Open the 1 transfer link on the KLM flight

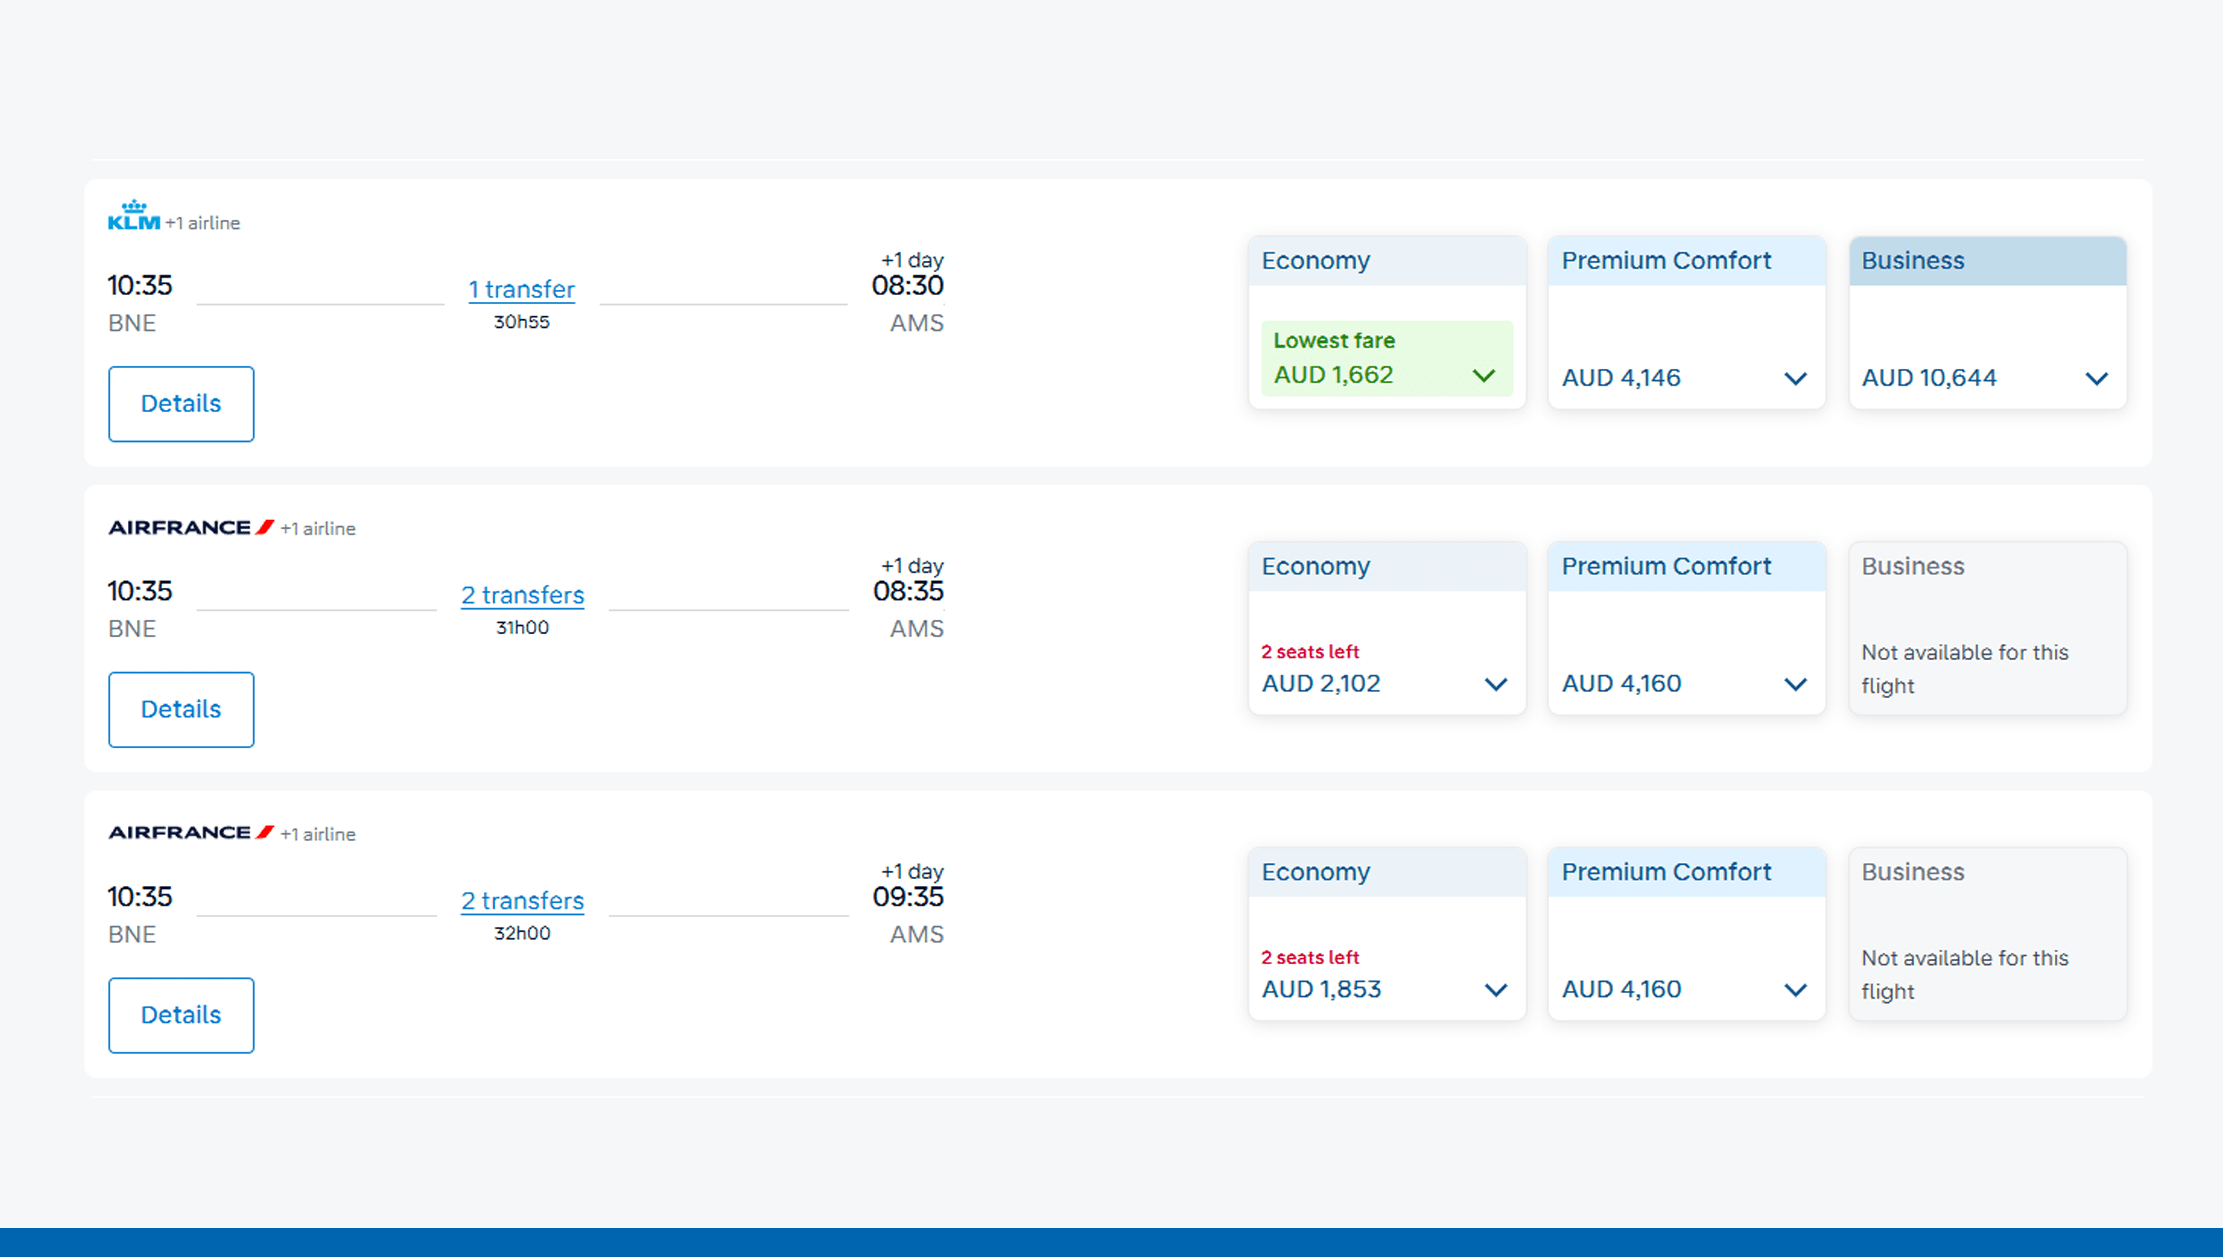point(521,289)
